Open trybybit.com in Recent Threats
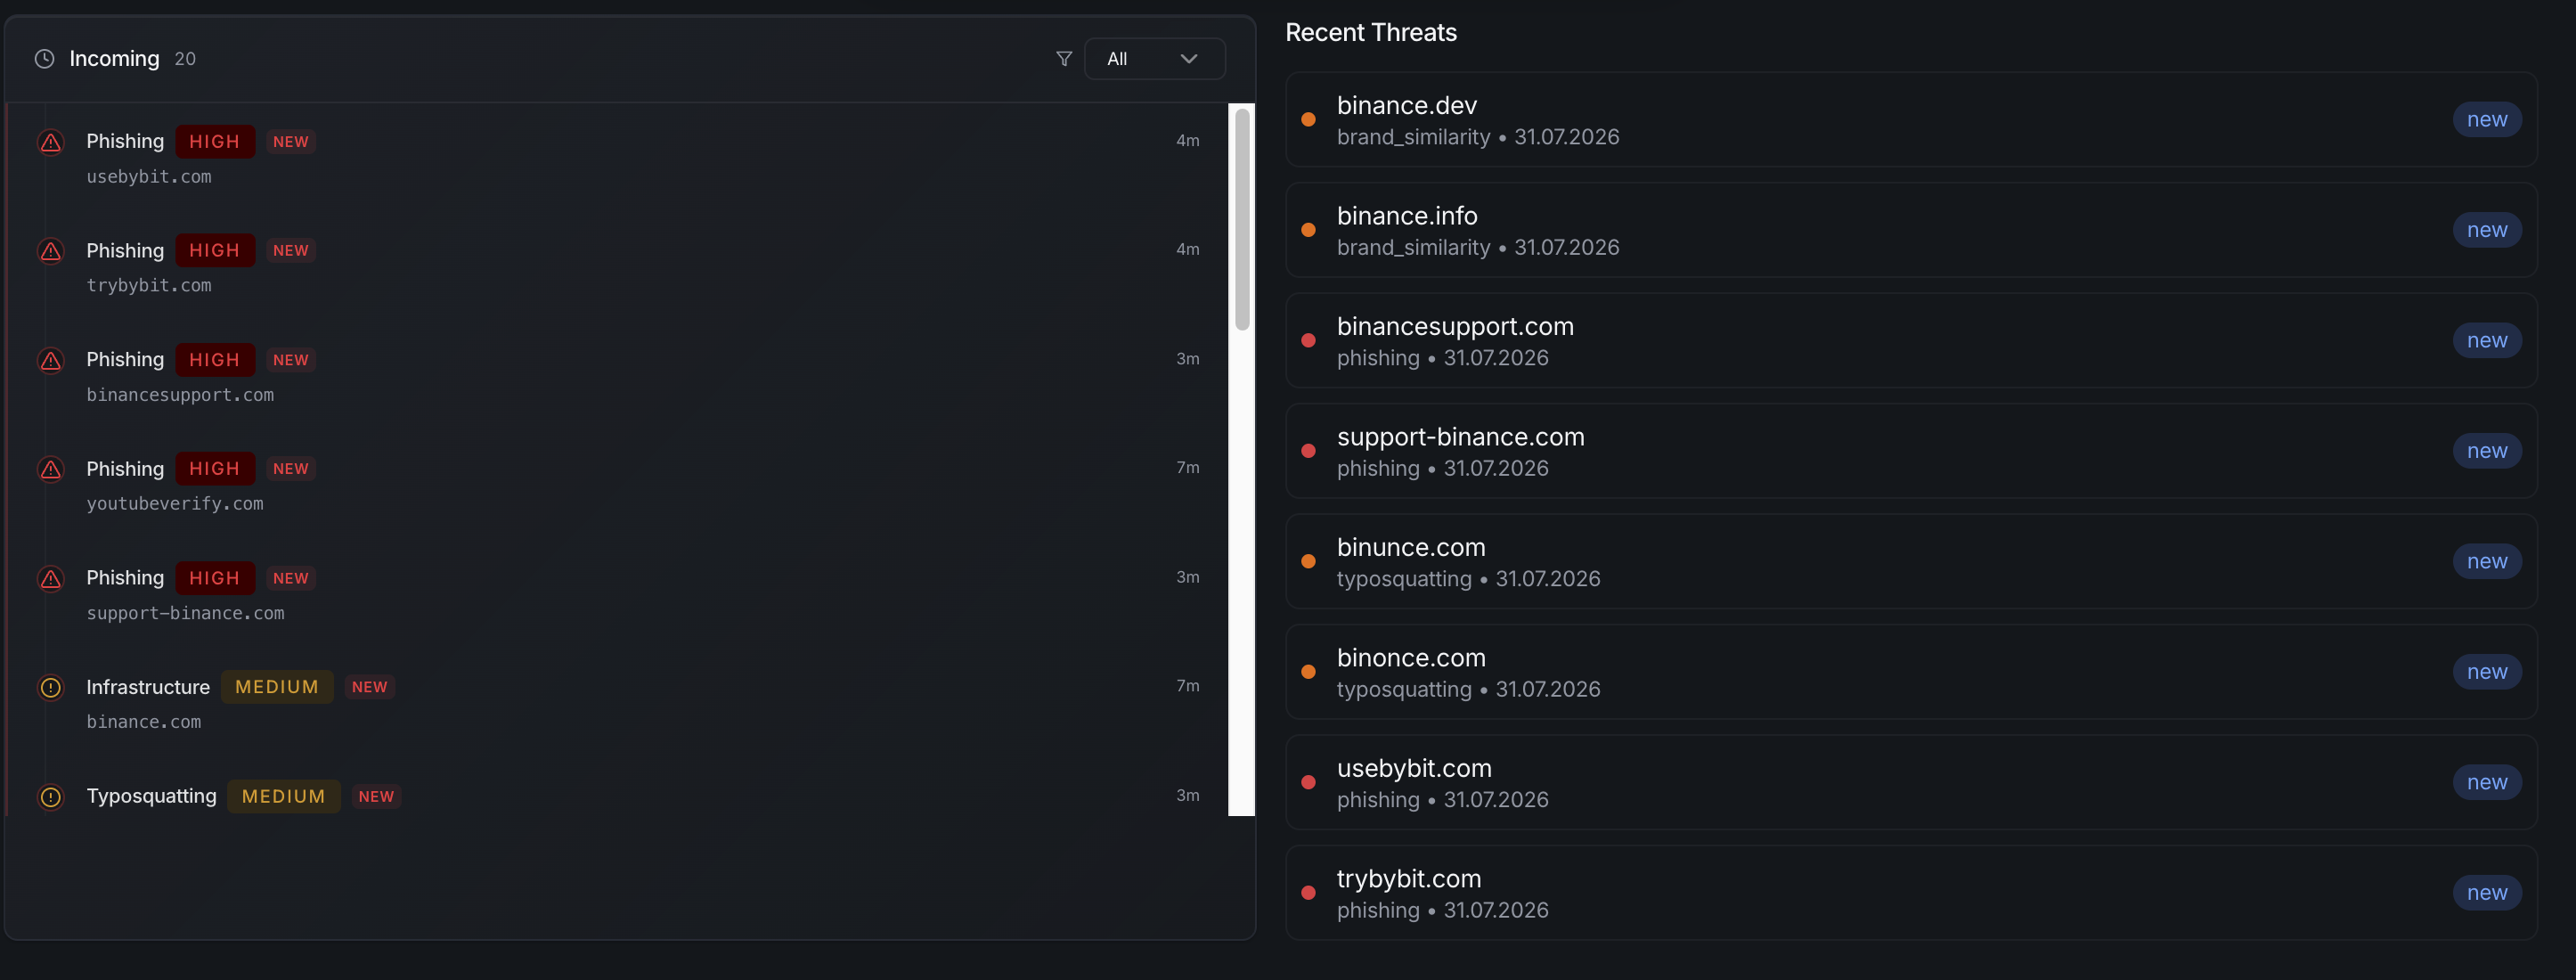This screenshot has width=2576, height=980. pyautogui.click(x=1911, y=893)
